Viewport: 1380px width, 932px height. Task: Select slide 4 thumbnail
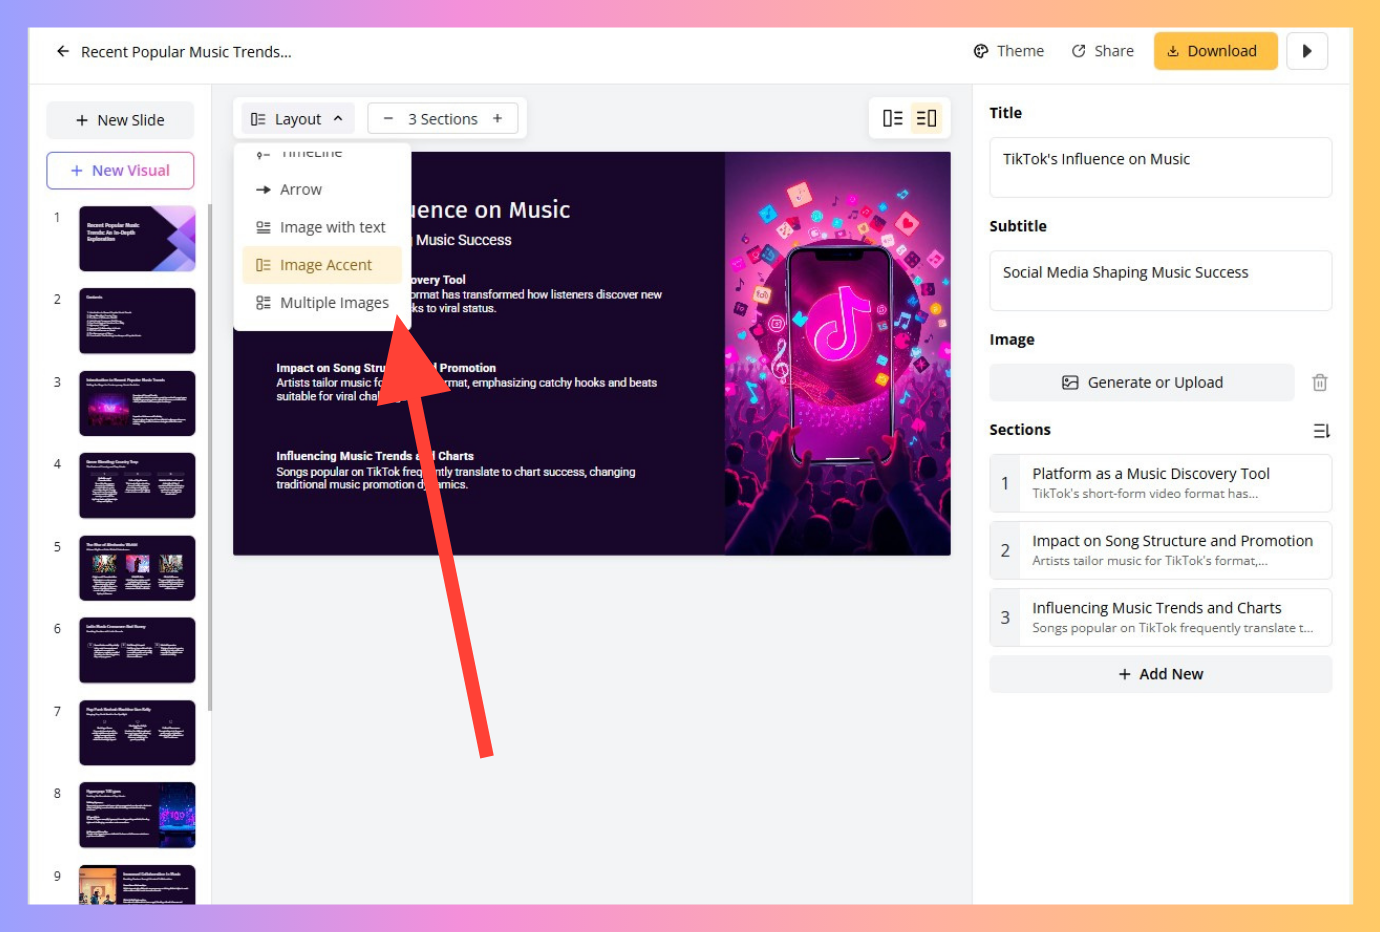pos(137,486)
